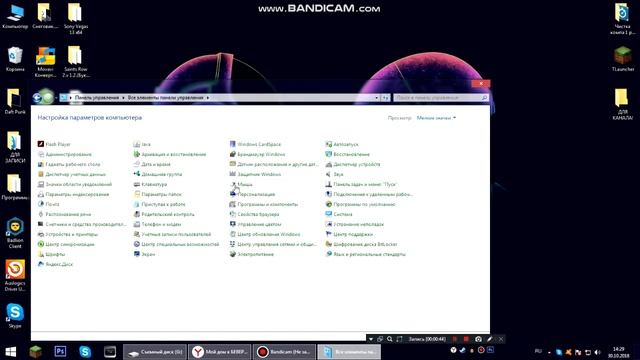Open Дата и время
The height and width of the screenshot is (360, 640).
[152, 164]
